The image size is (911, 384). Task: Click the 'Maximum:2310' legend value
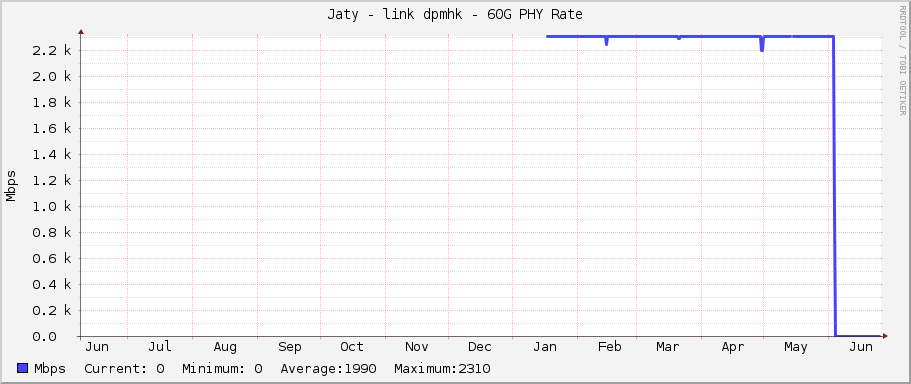pyautogui.click(x=442, y=369)
